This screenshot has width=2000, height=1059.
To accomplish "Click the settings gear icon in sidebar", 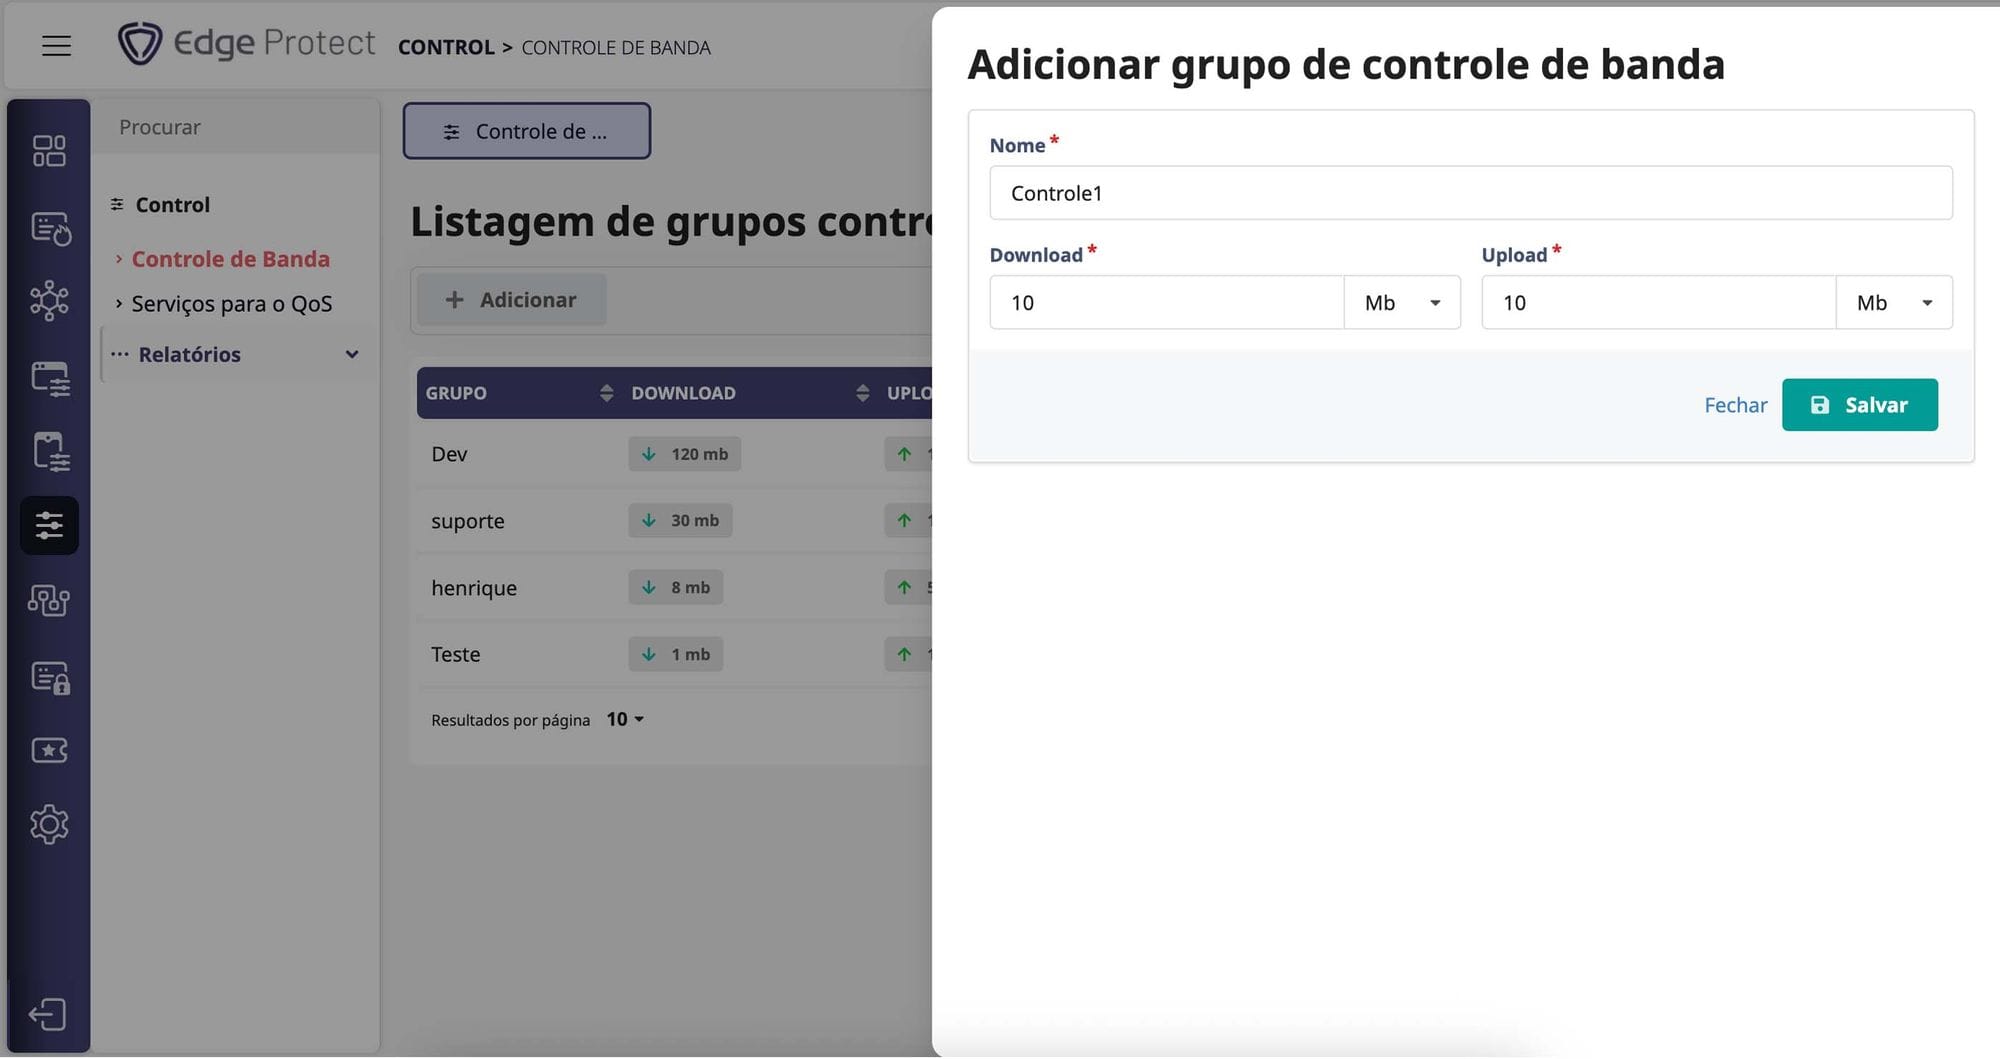I will click(49, 825).
